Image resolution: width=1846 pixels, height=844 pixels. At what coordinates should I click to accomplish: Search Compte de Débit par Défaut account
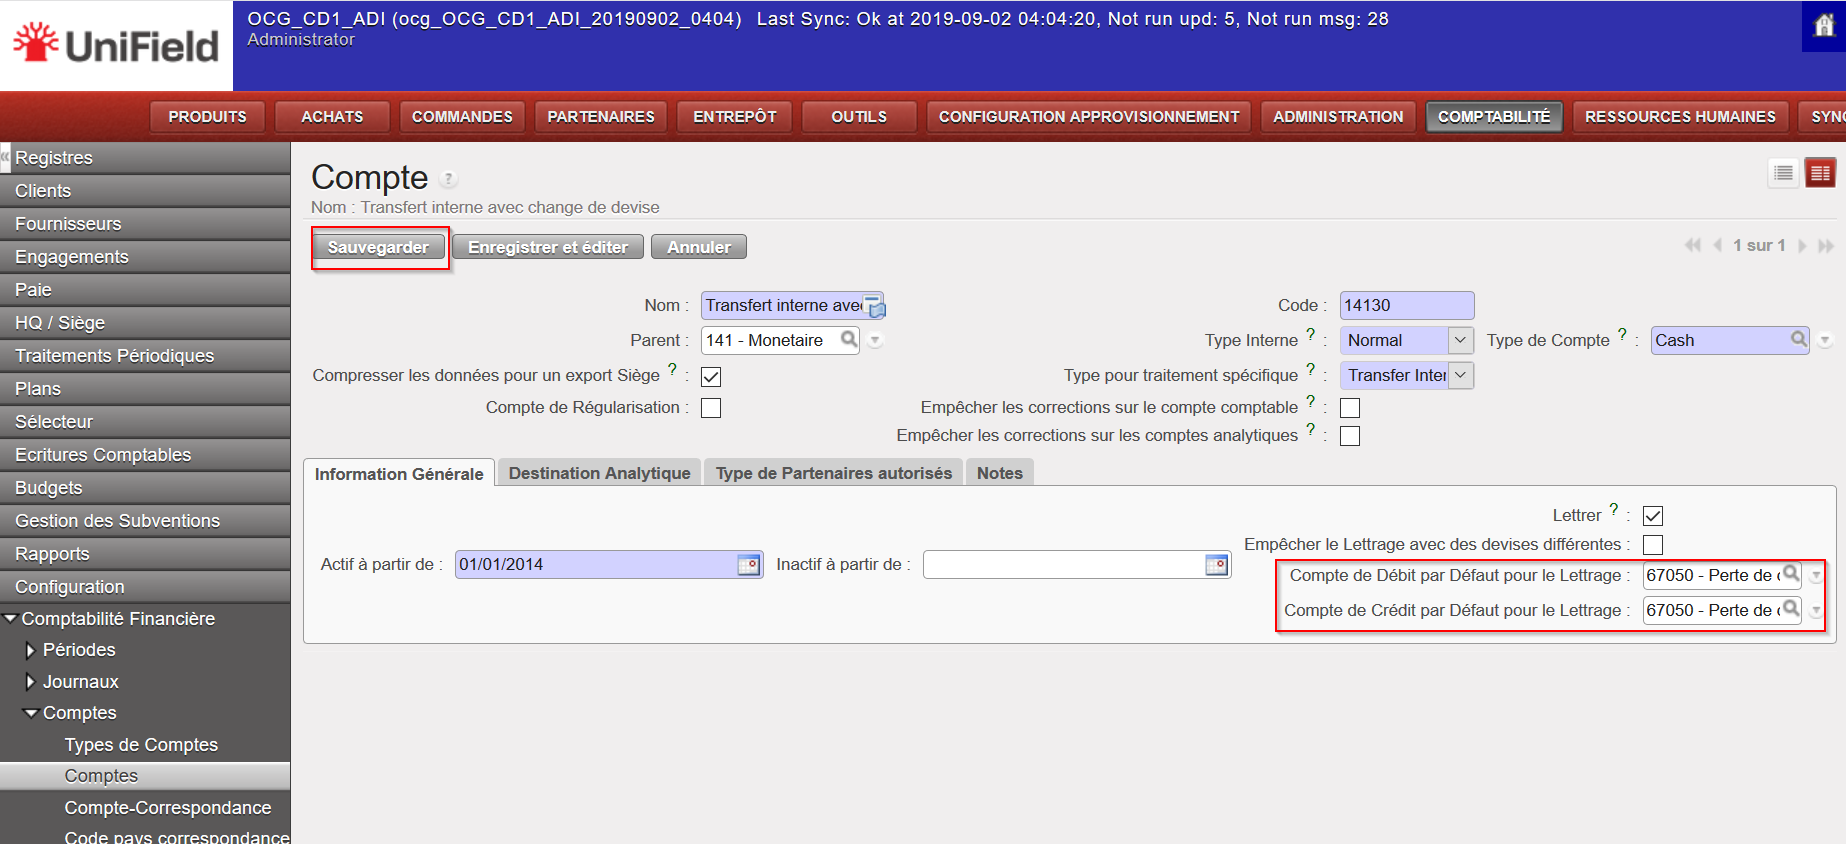(1791, 575)
